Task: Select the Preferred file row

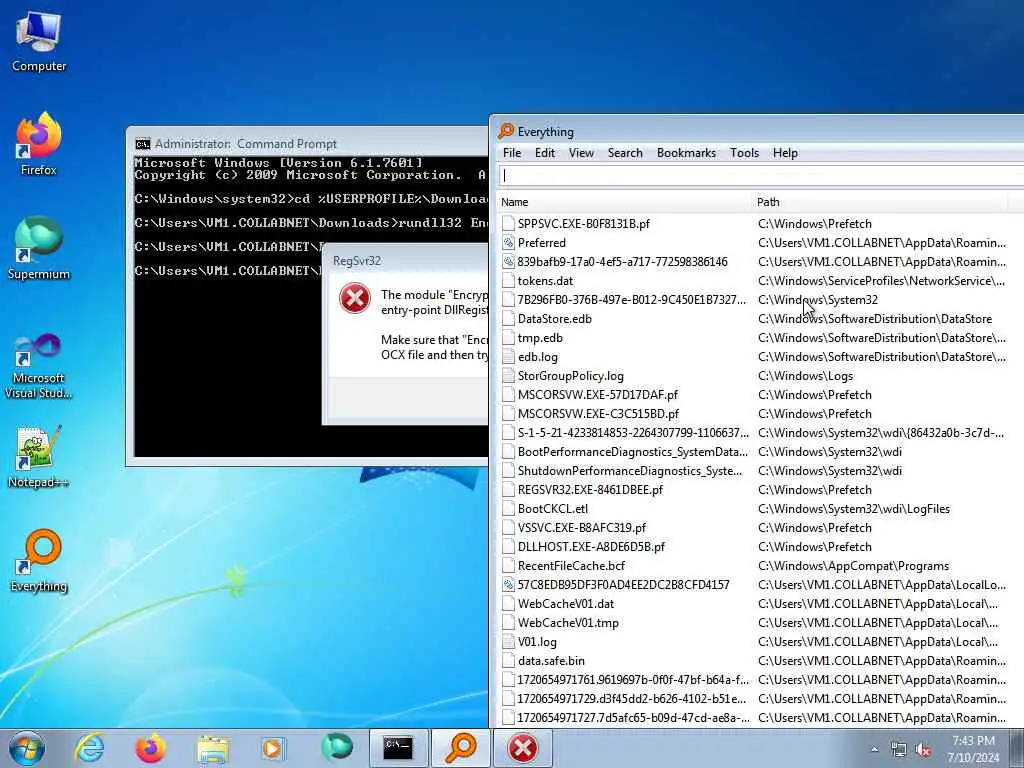Action: click(x=760, y=243)
